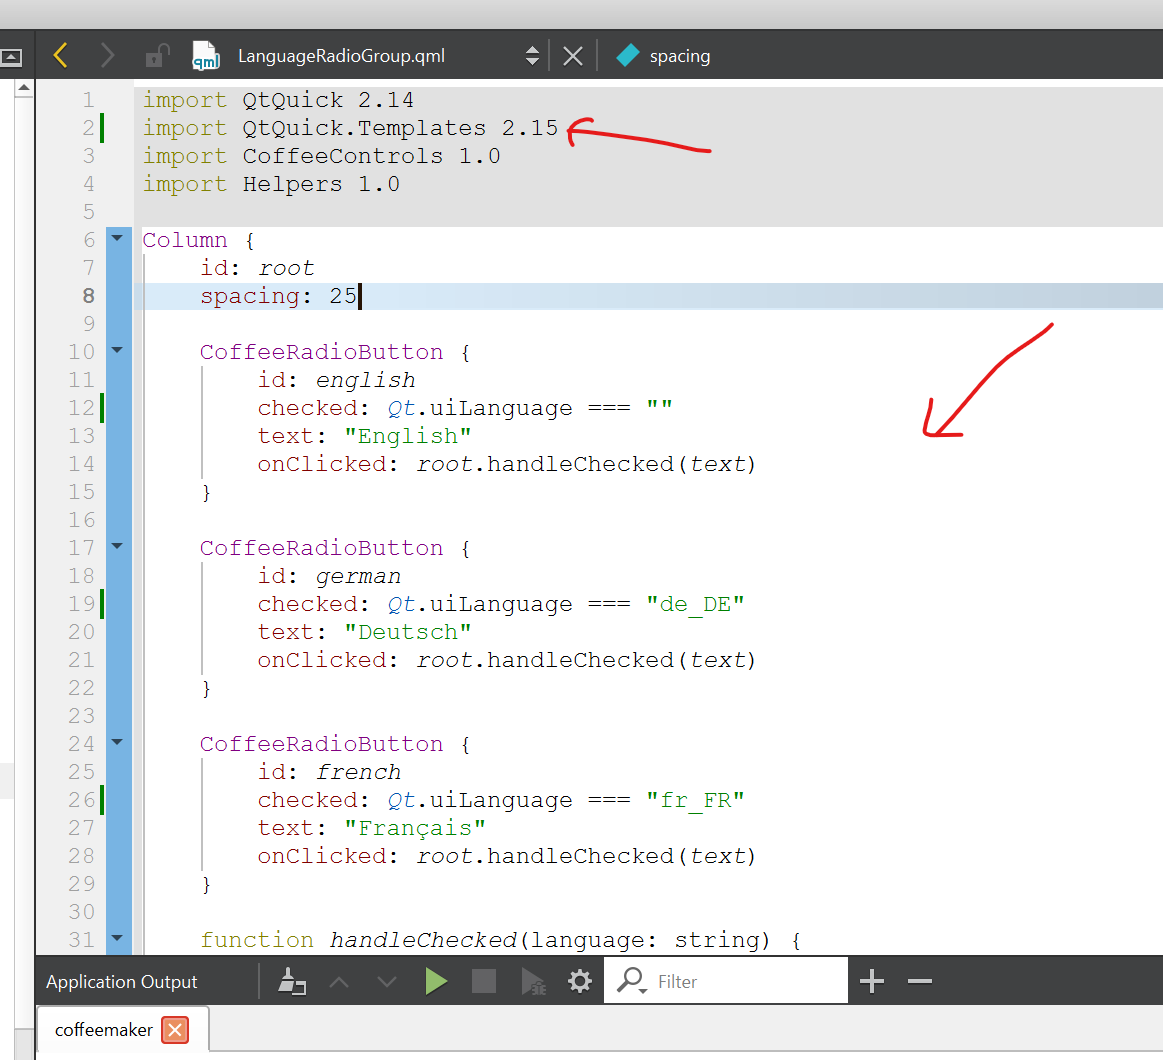Image resolution: width=1163 pixels, height=1060 pixels.
Task: Click the 'Column' type name on line 6
Action: point(185,240)
